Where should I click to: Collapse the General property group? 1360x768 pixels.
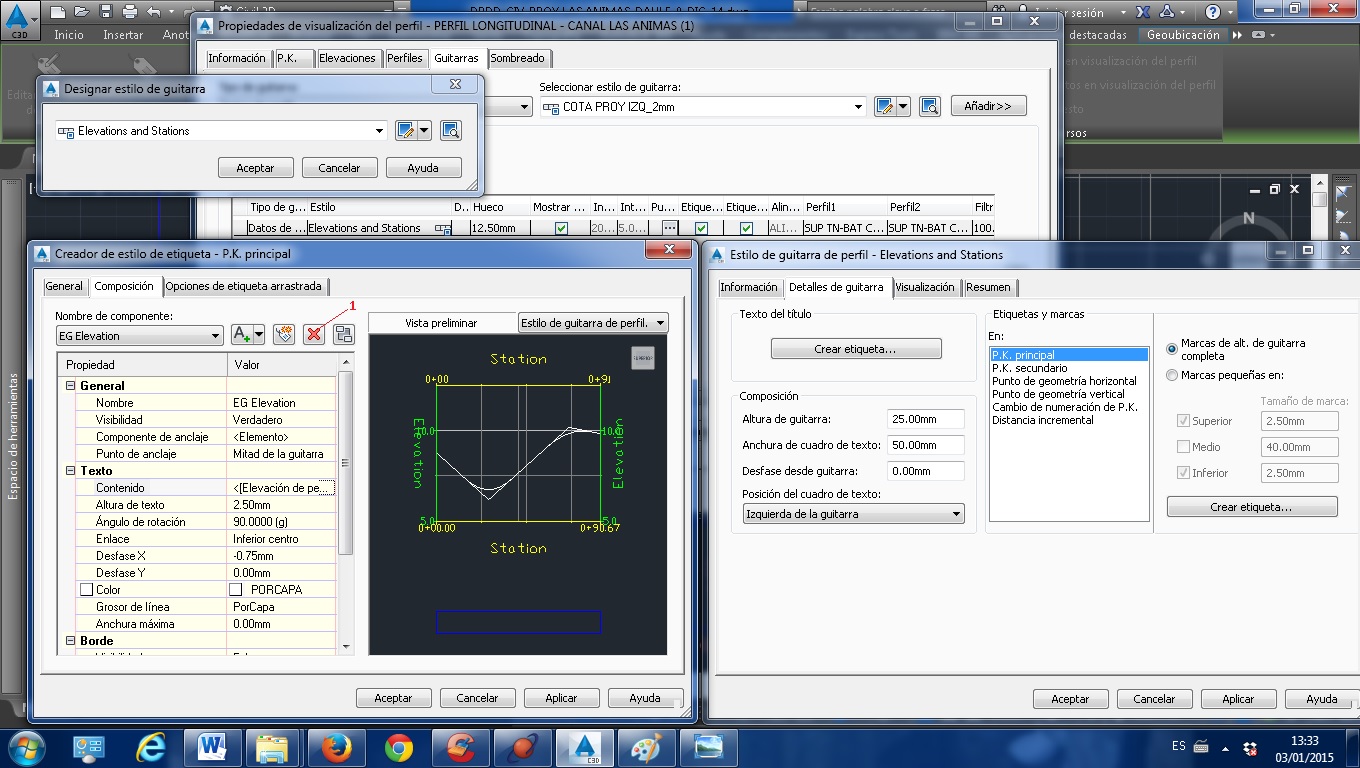point(71,386)
